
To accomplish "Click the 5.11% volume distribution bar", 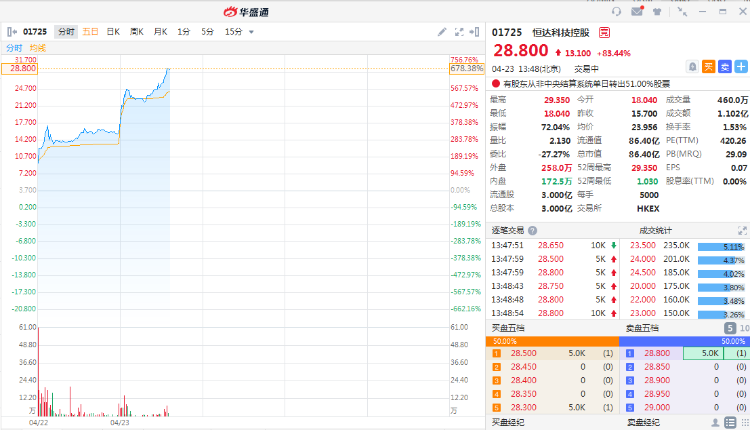I will 721,247.
